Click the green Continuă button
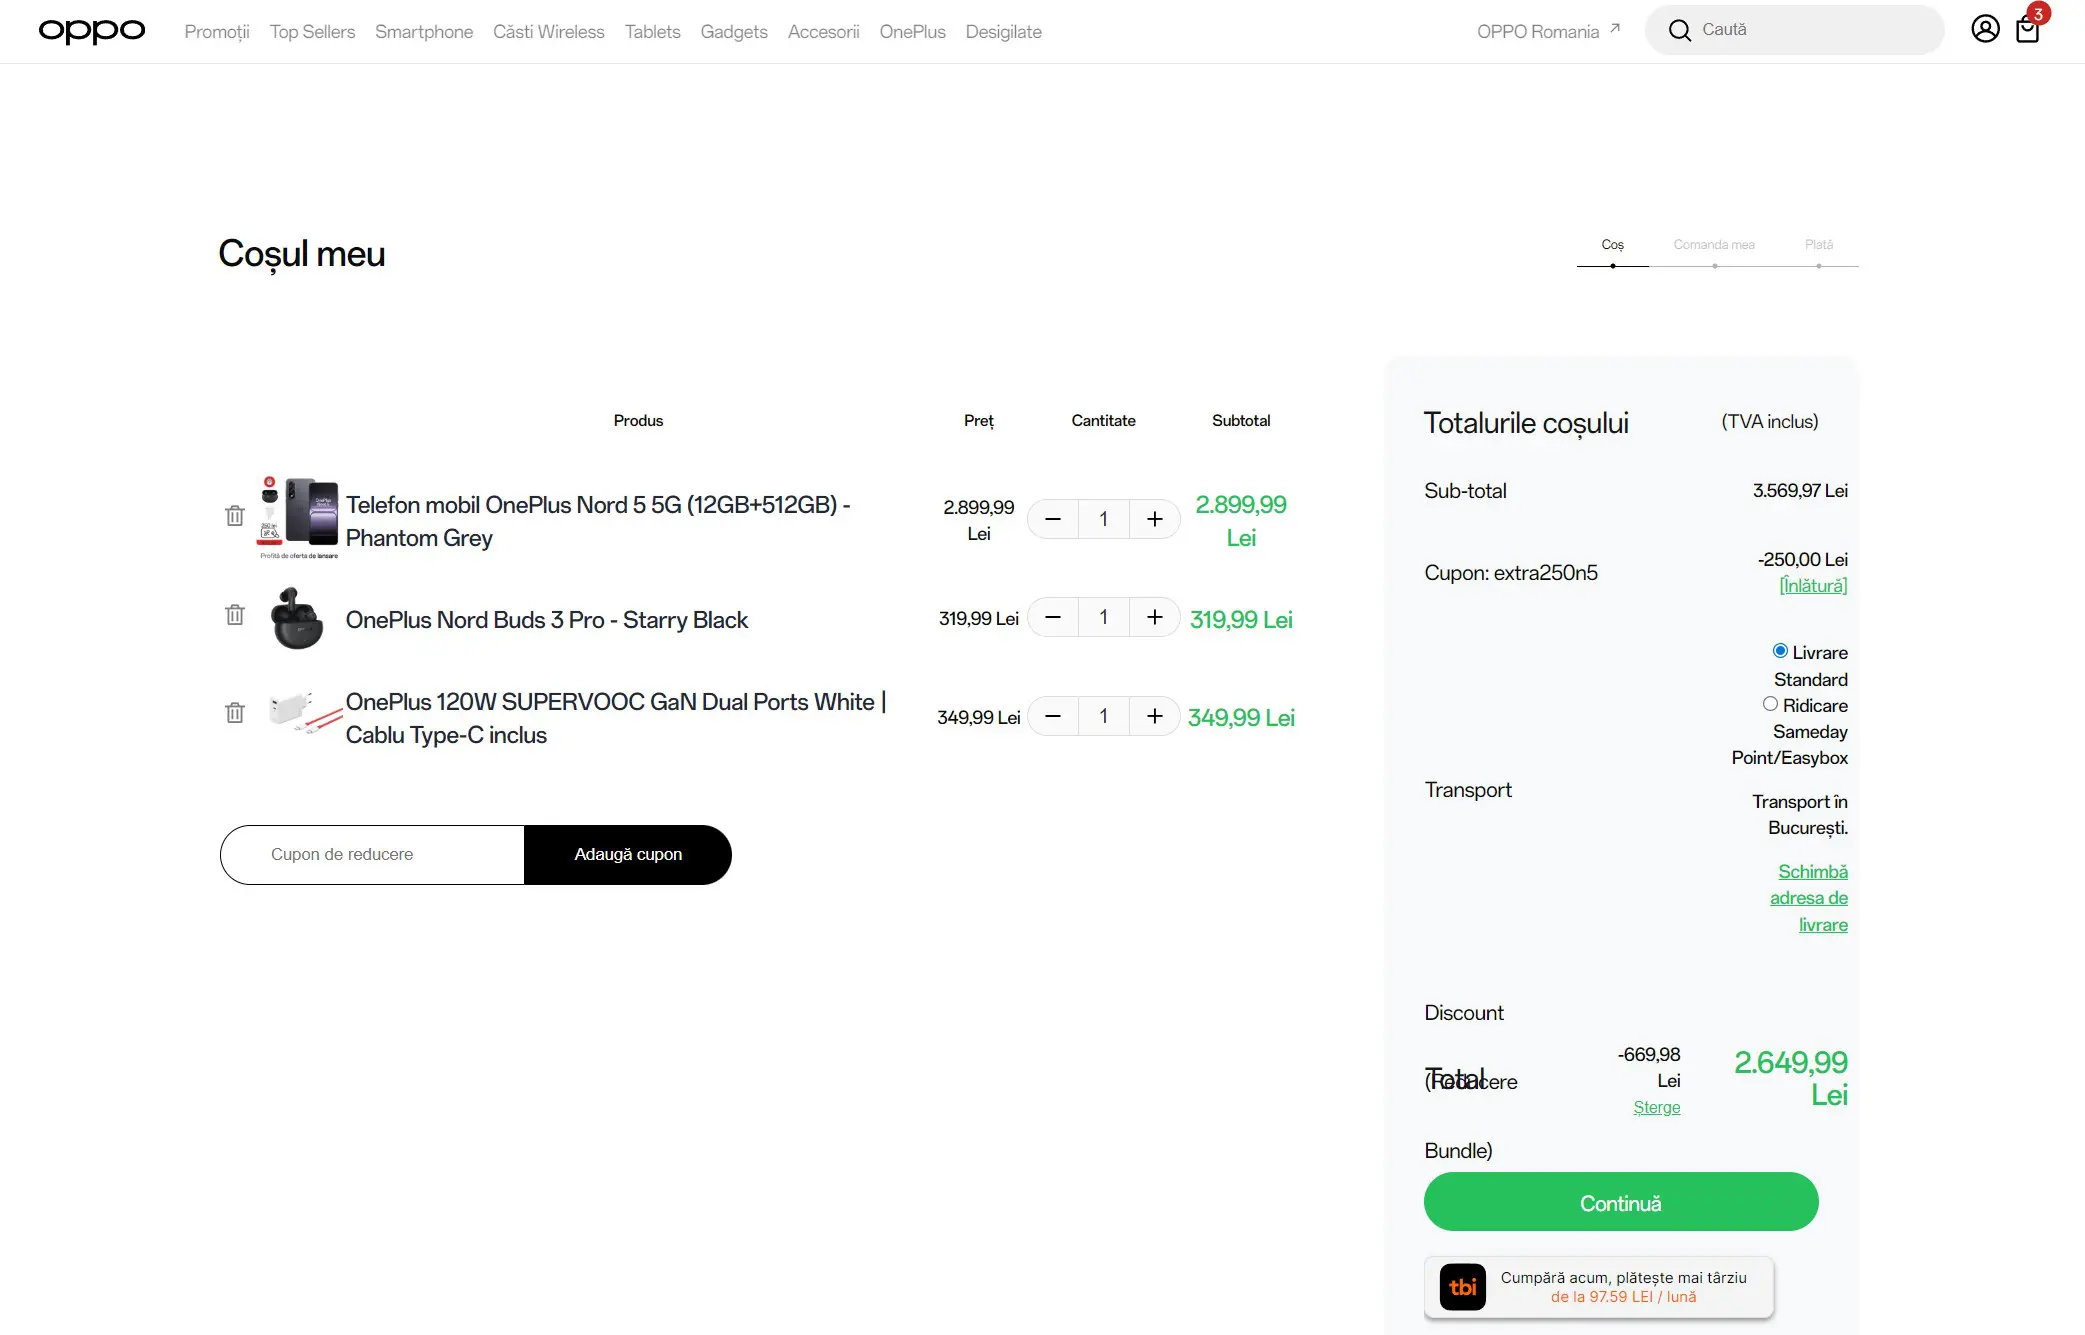Screen dimensions: 2085x1335 [1621, 1202]
